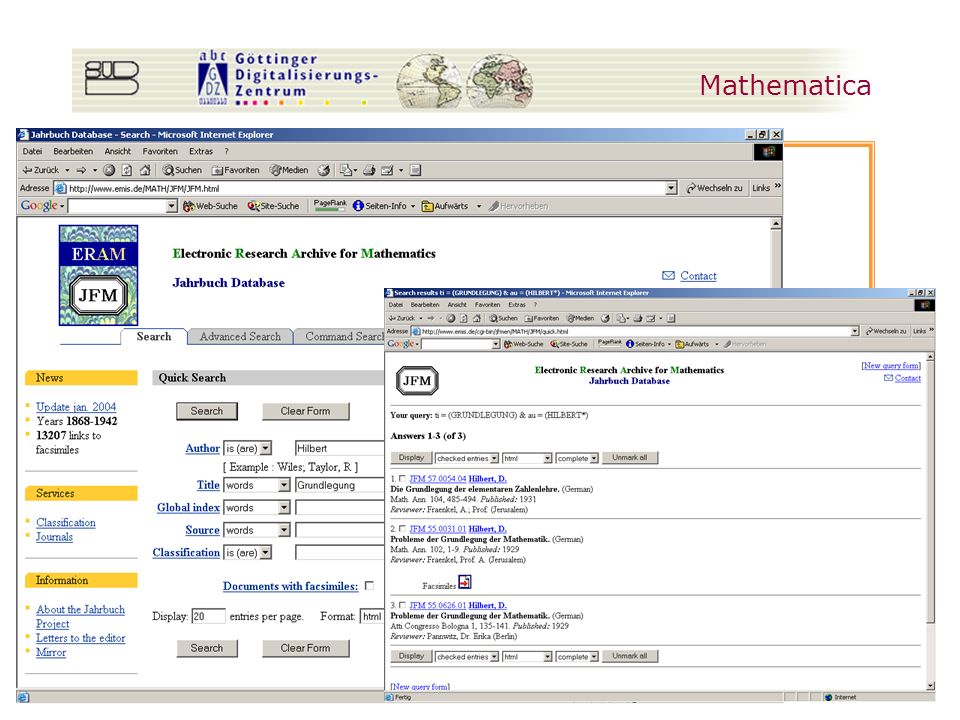Click Seiten-Info in the Jahrbuch Database window's Google toolbar
The height and width of the screenshot is (720, 960).
coord(380,206)
